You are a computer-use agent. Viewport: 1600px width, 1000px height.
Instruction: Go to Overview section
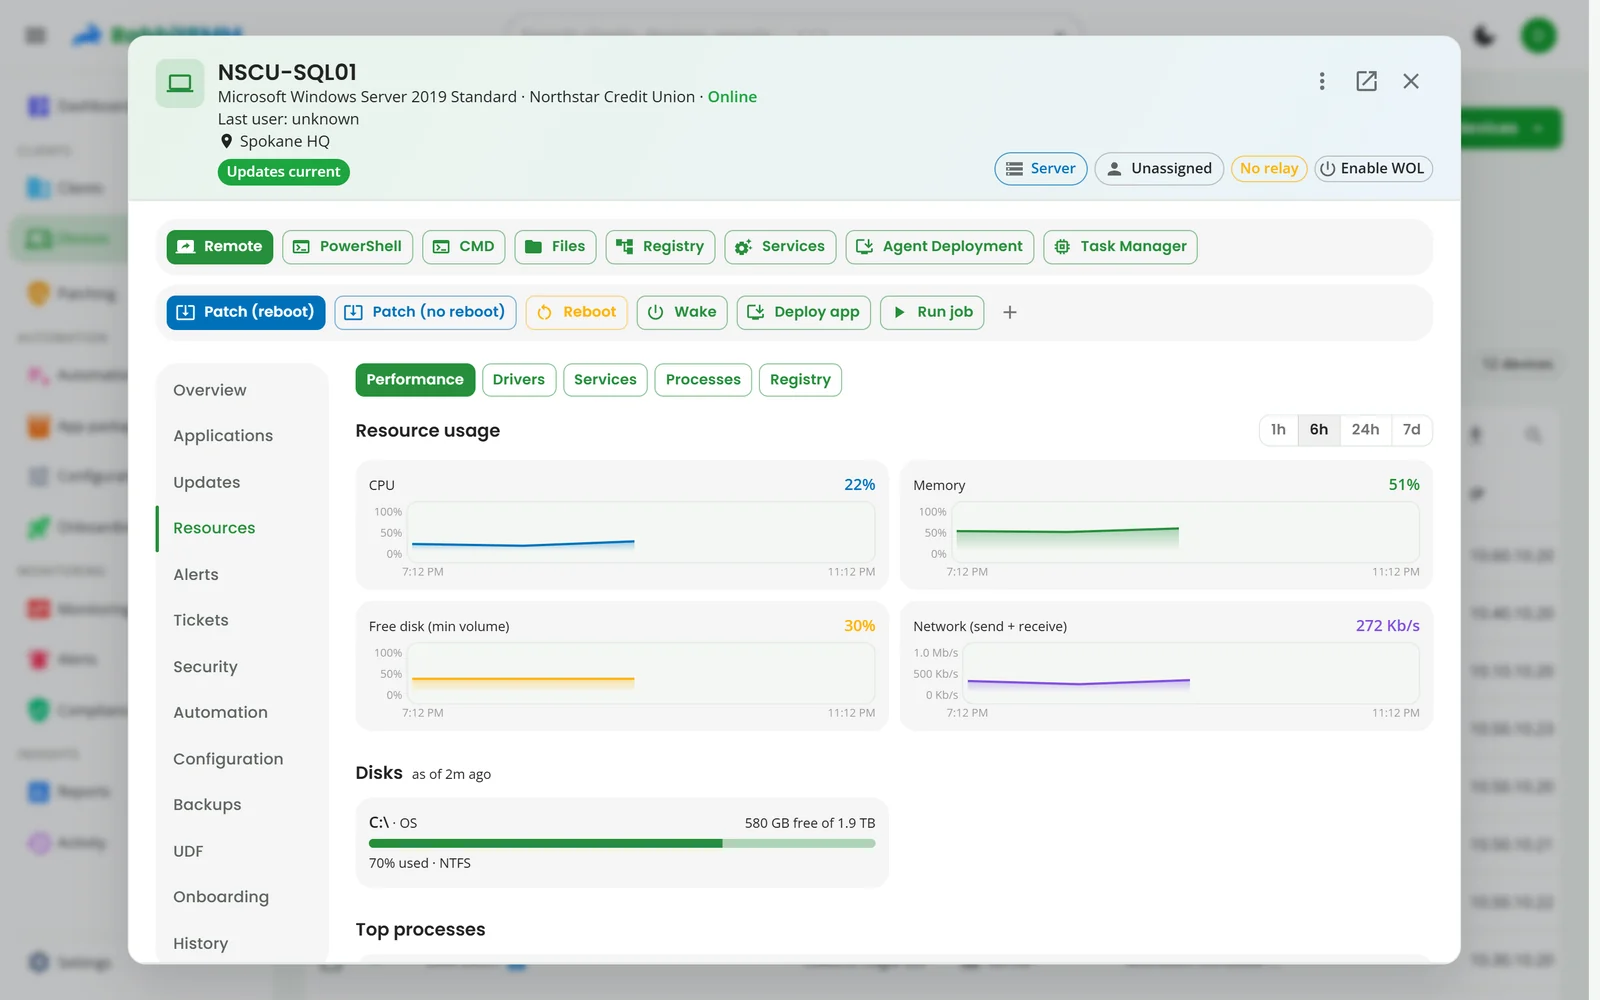[x=242, y=390]
